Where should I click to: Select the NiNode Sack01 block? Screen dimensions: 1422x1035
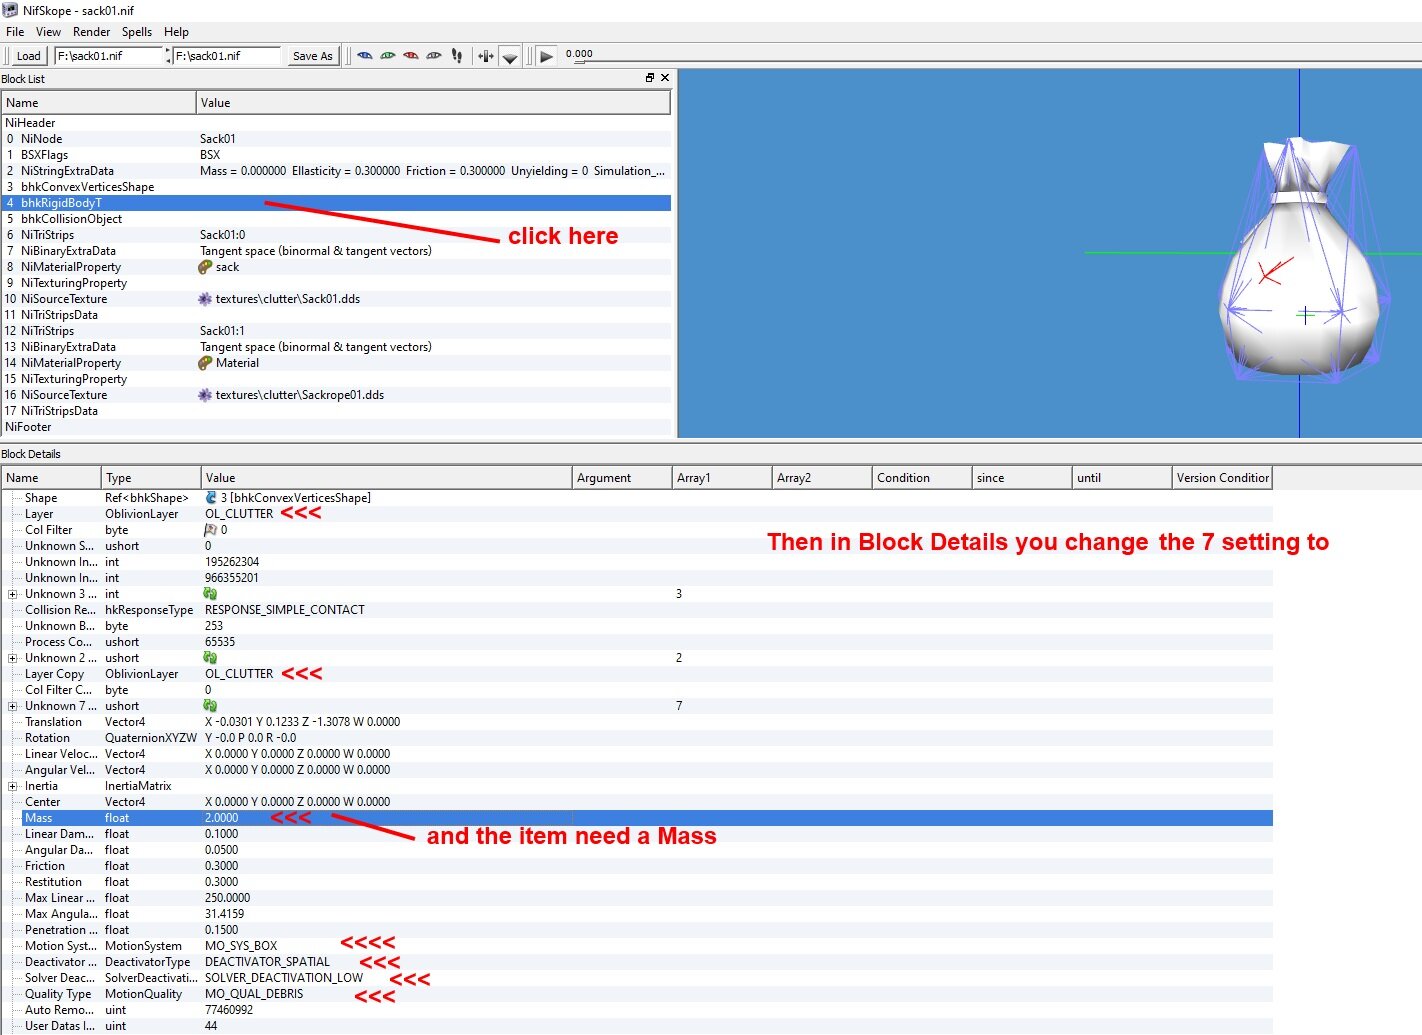pos(336,139)
